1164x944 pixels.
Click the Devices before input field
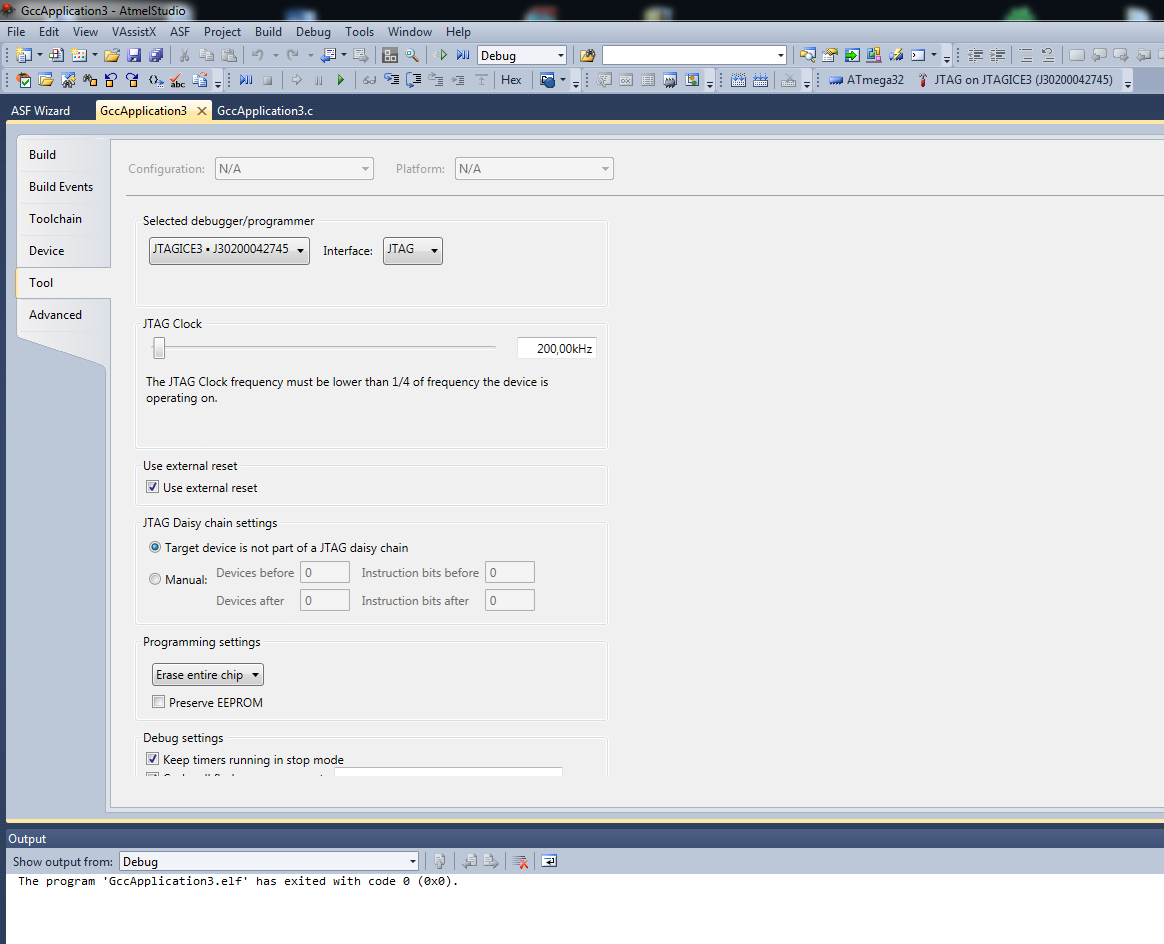click(324, 572)
